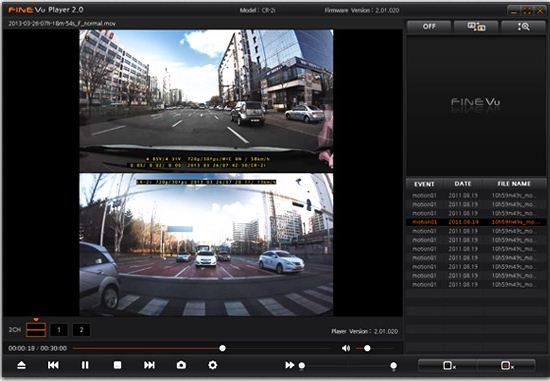Sort list by the EVENT column header
Image resolution: width=550 pixels, height=381 pixels.
click(424, 184)
